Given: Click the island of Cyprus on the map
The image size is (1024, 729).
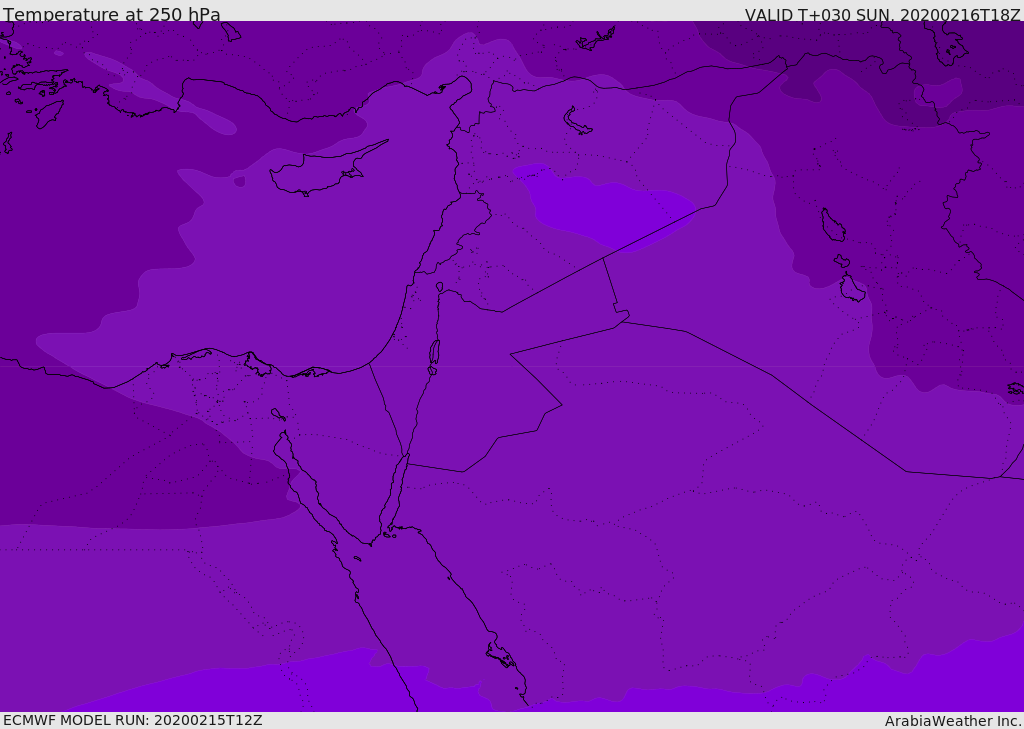Looking at the screenshot, I should [x=320, y=172].
